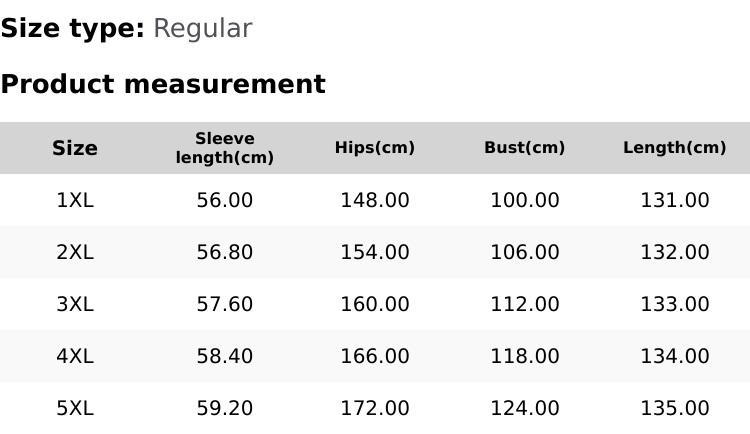This screenshot has height=434, width=750.
Task: Click the Bust(cm) column header
Action: pos(525,148)
